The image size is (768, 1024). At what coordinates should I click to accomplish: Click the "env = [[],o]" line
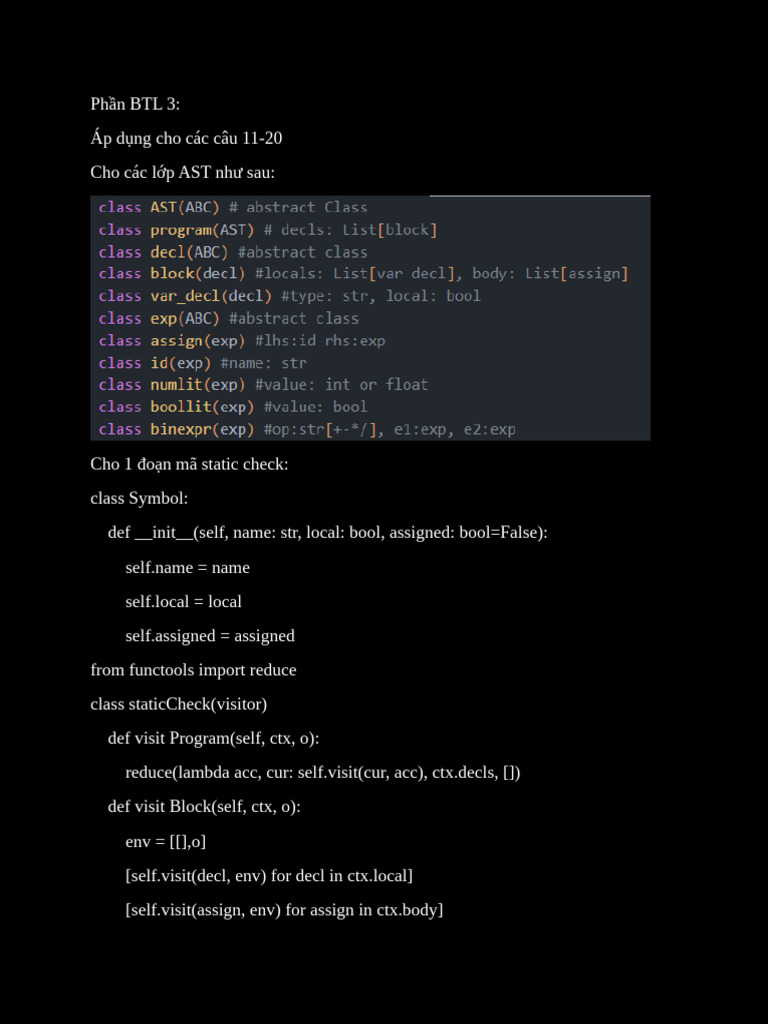pyautogui.click(x=165, y=841)
